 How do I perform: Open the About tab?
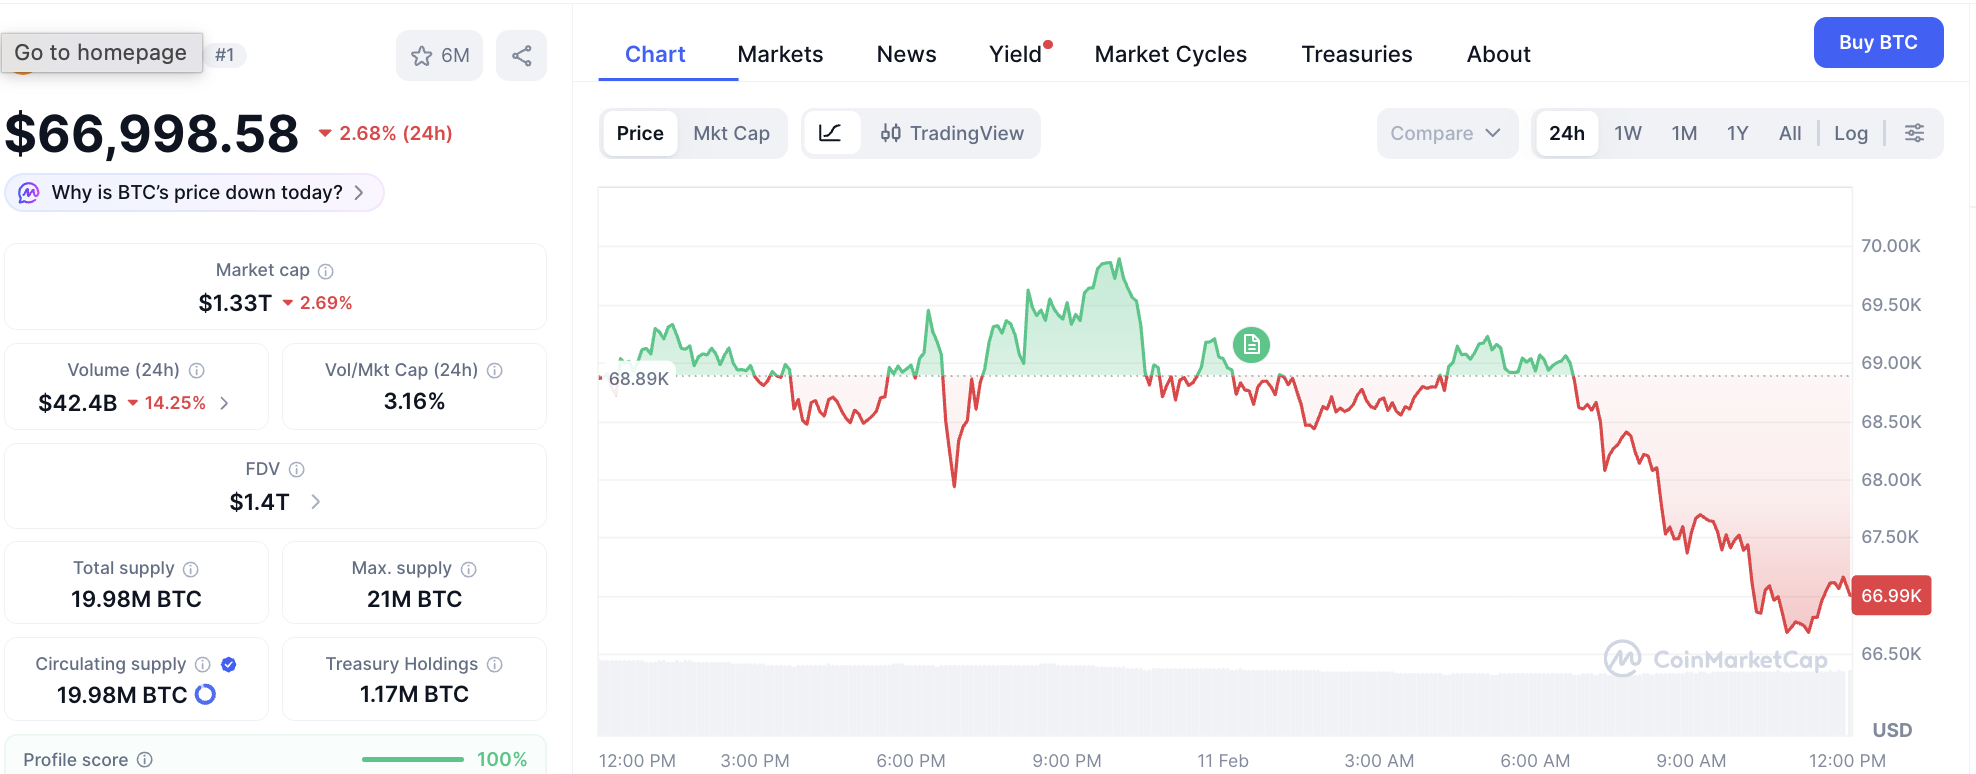coord(1498,54)
